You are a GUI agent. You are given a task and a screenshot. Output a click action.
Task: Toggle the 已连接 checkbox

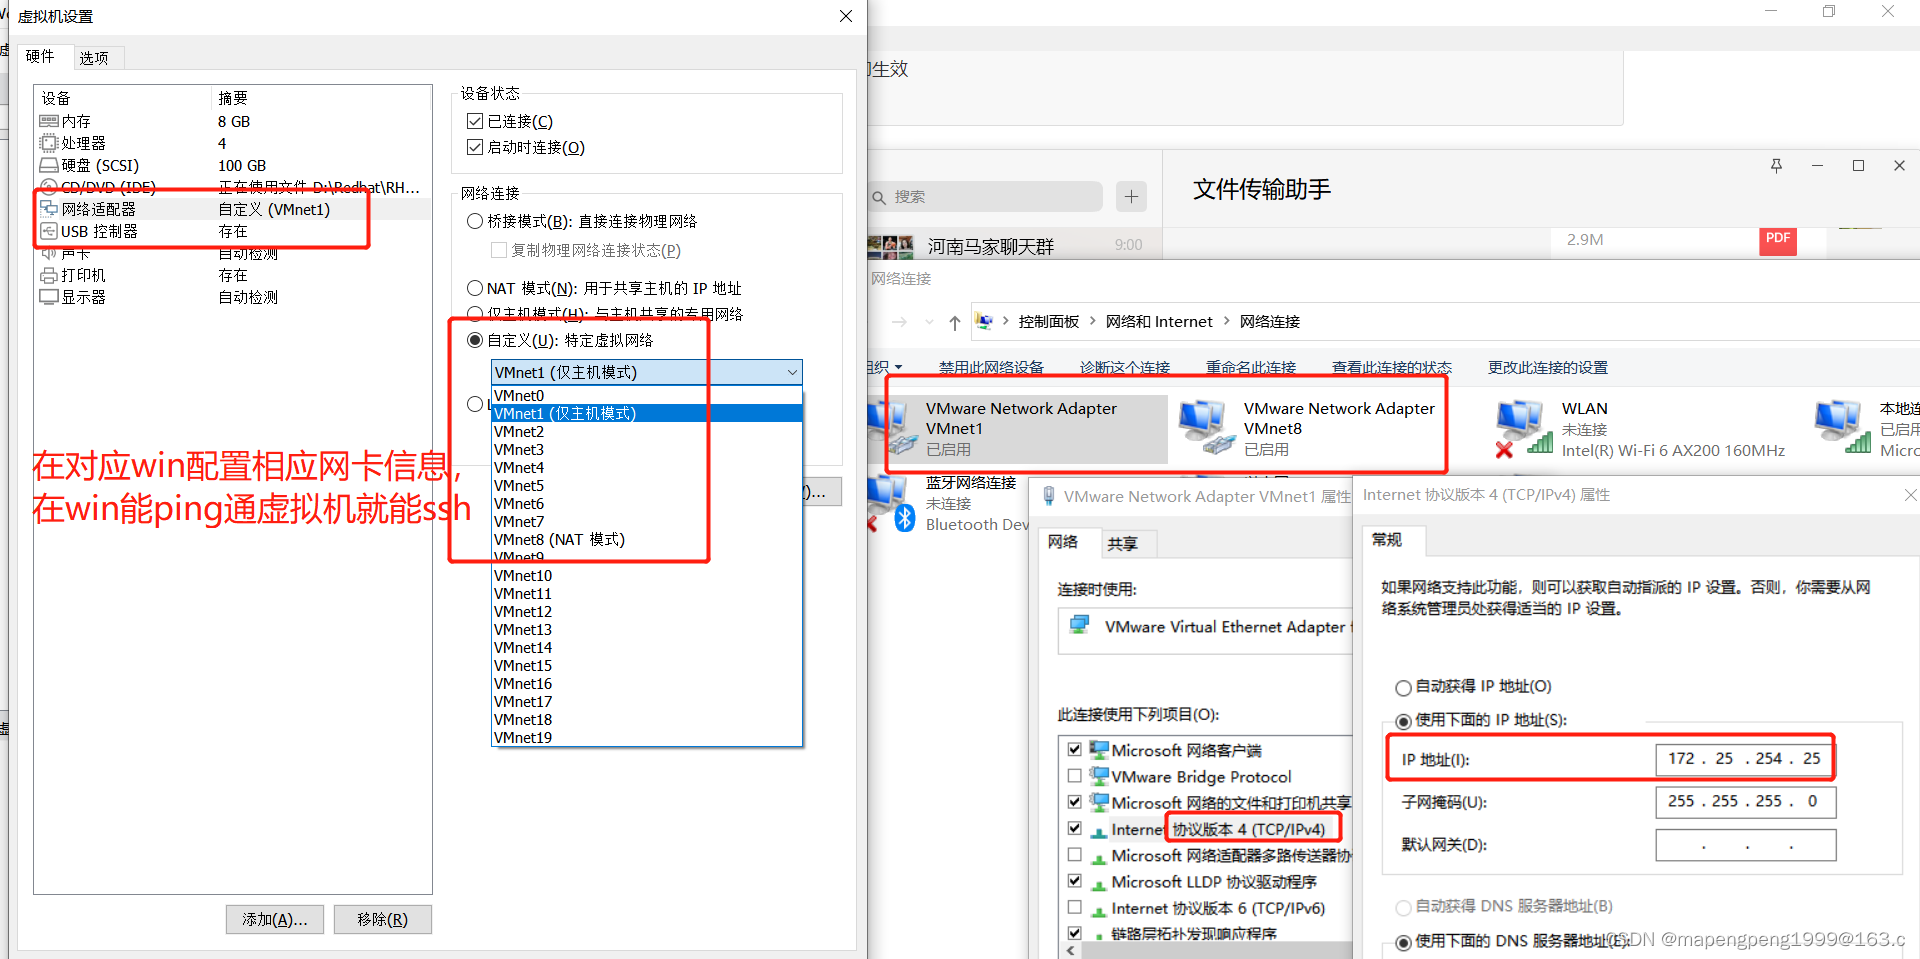tap(475, 121)
